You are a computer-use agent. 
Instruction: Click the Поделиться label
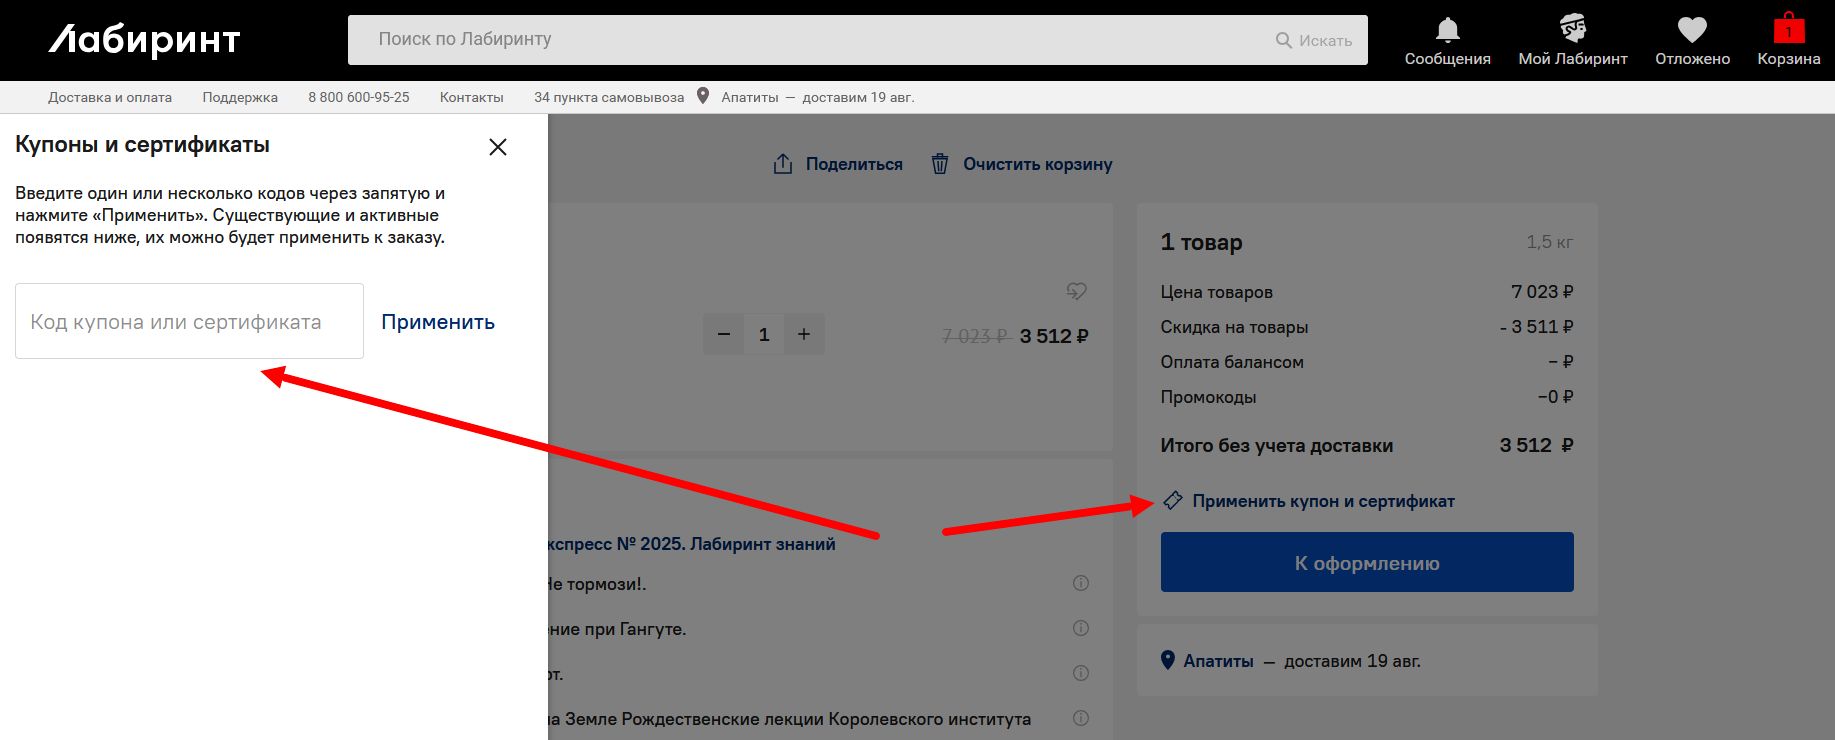point(854,164)
